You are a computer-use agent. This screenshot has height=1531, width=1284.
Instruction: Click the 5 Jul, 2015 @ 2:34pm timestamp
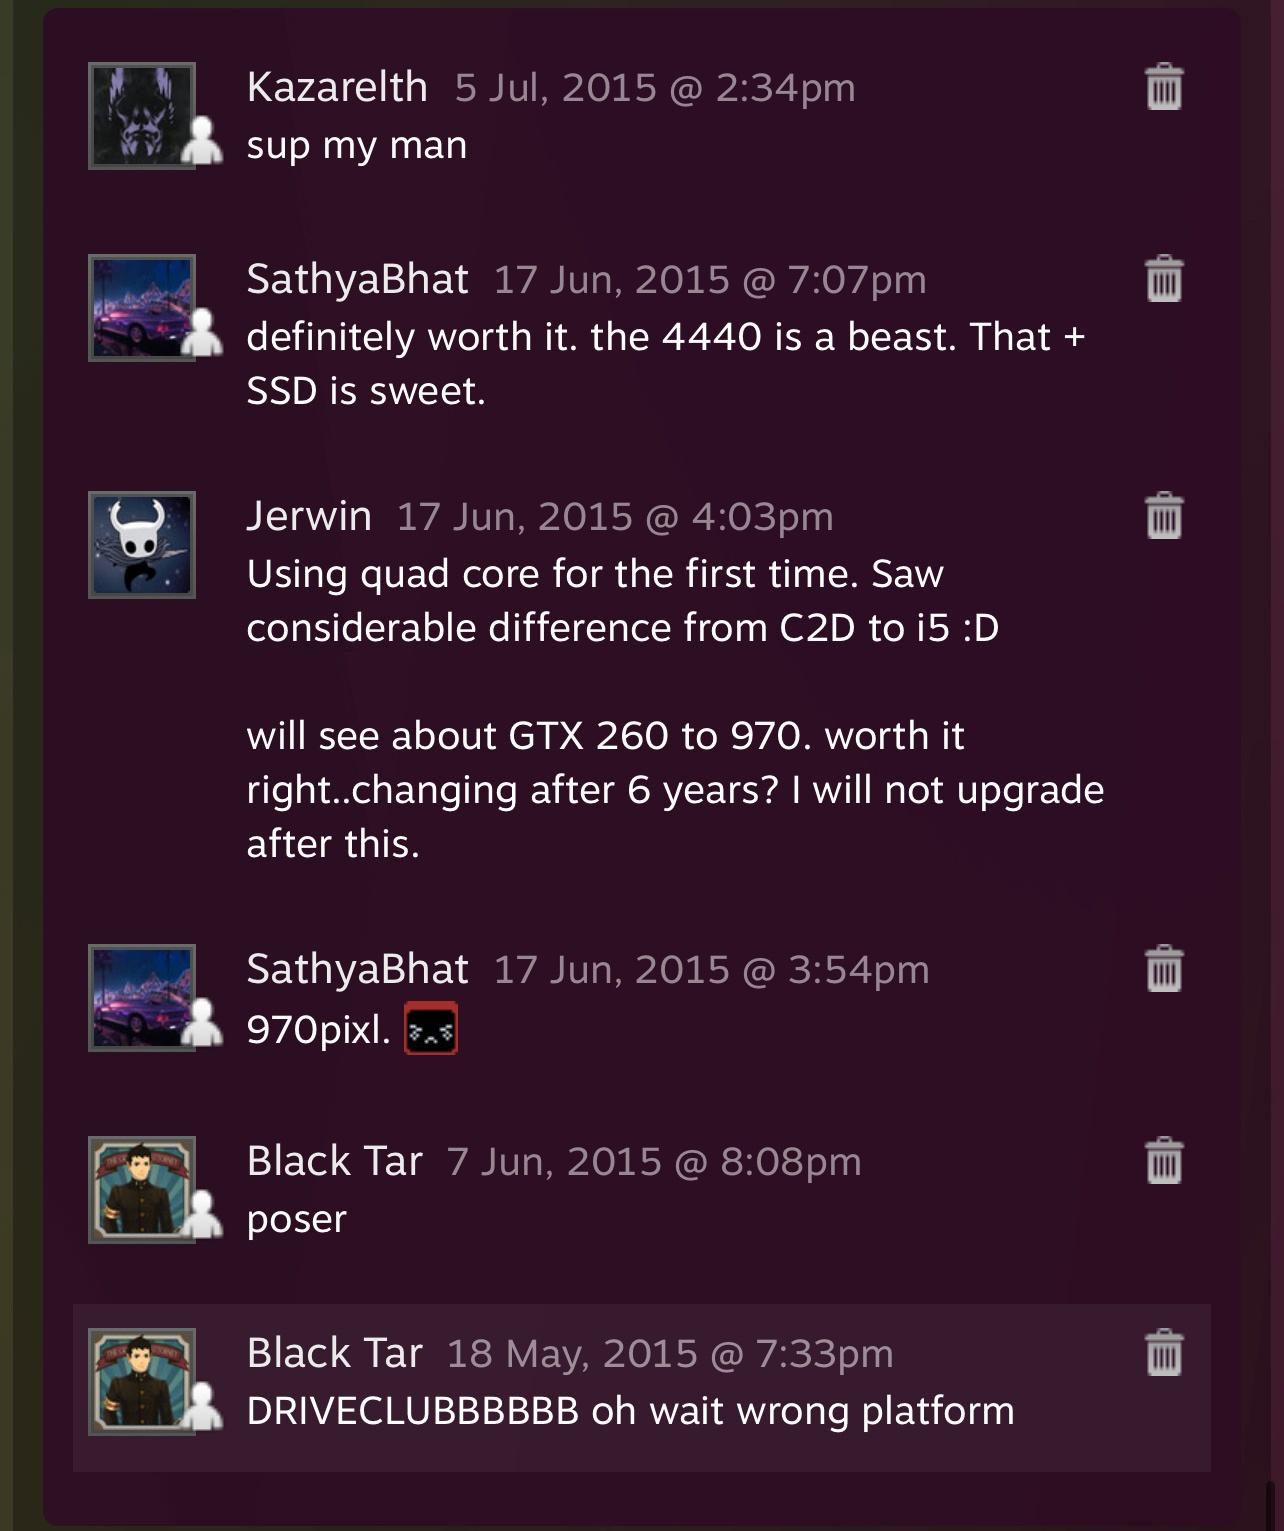pyautogui.click(x=655, y=88)
